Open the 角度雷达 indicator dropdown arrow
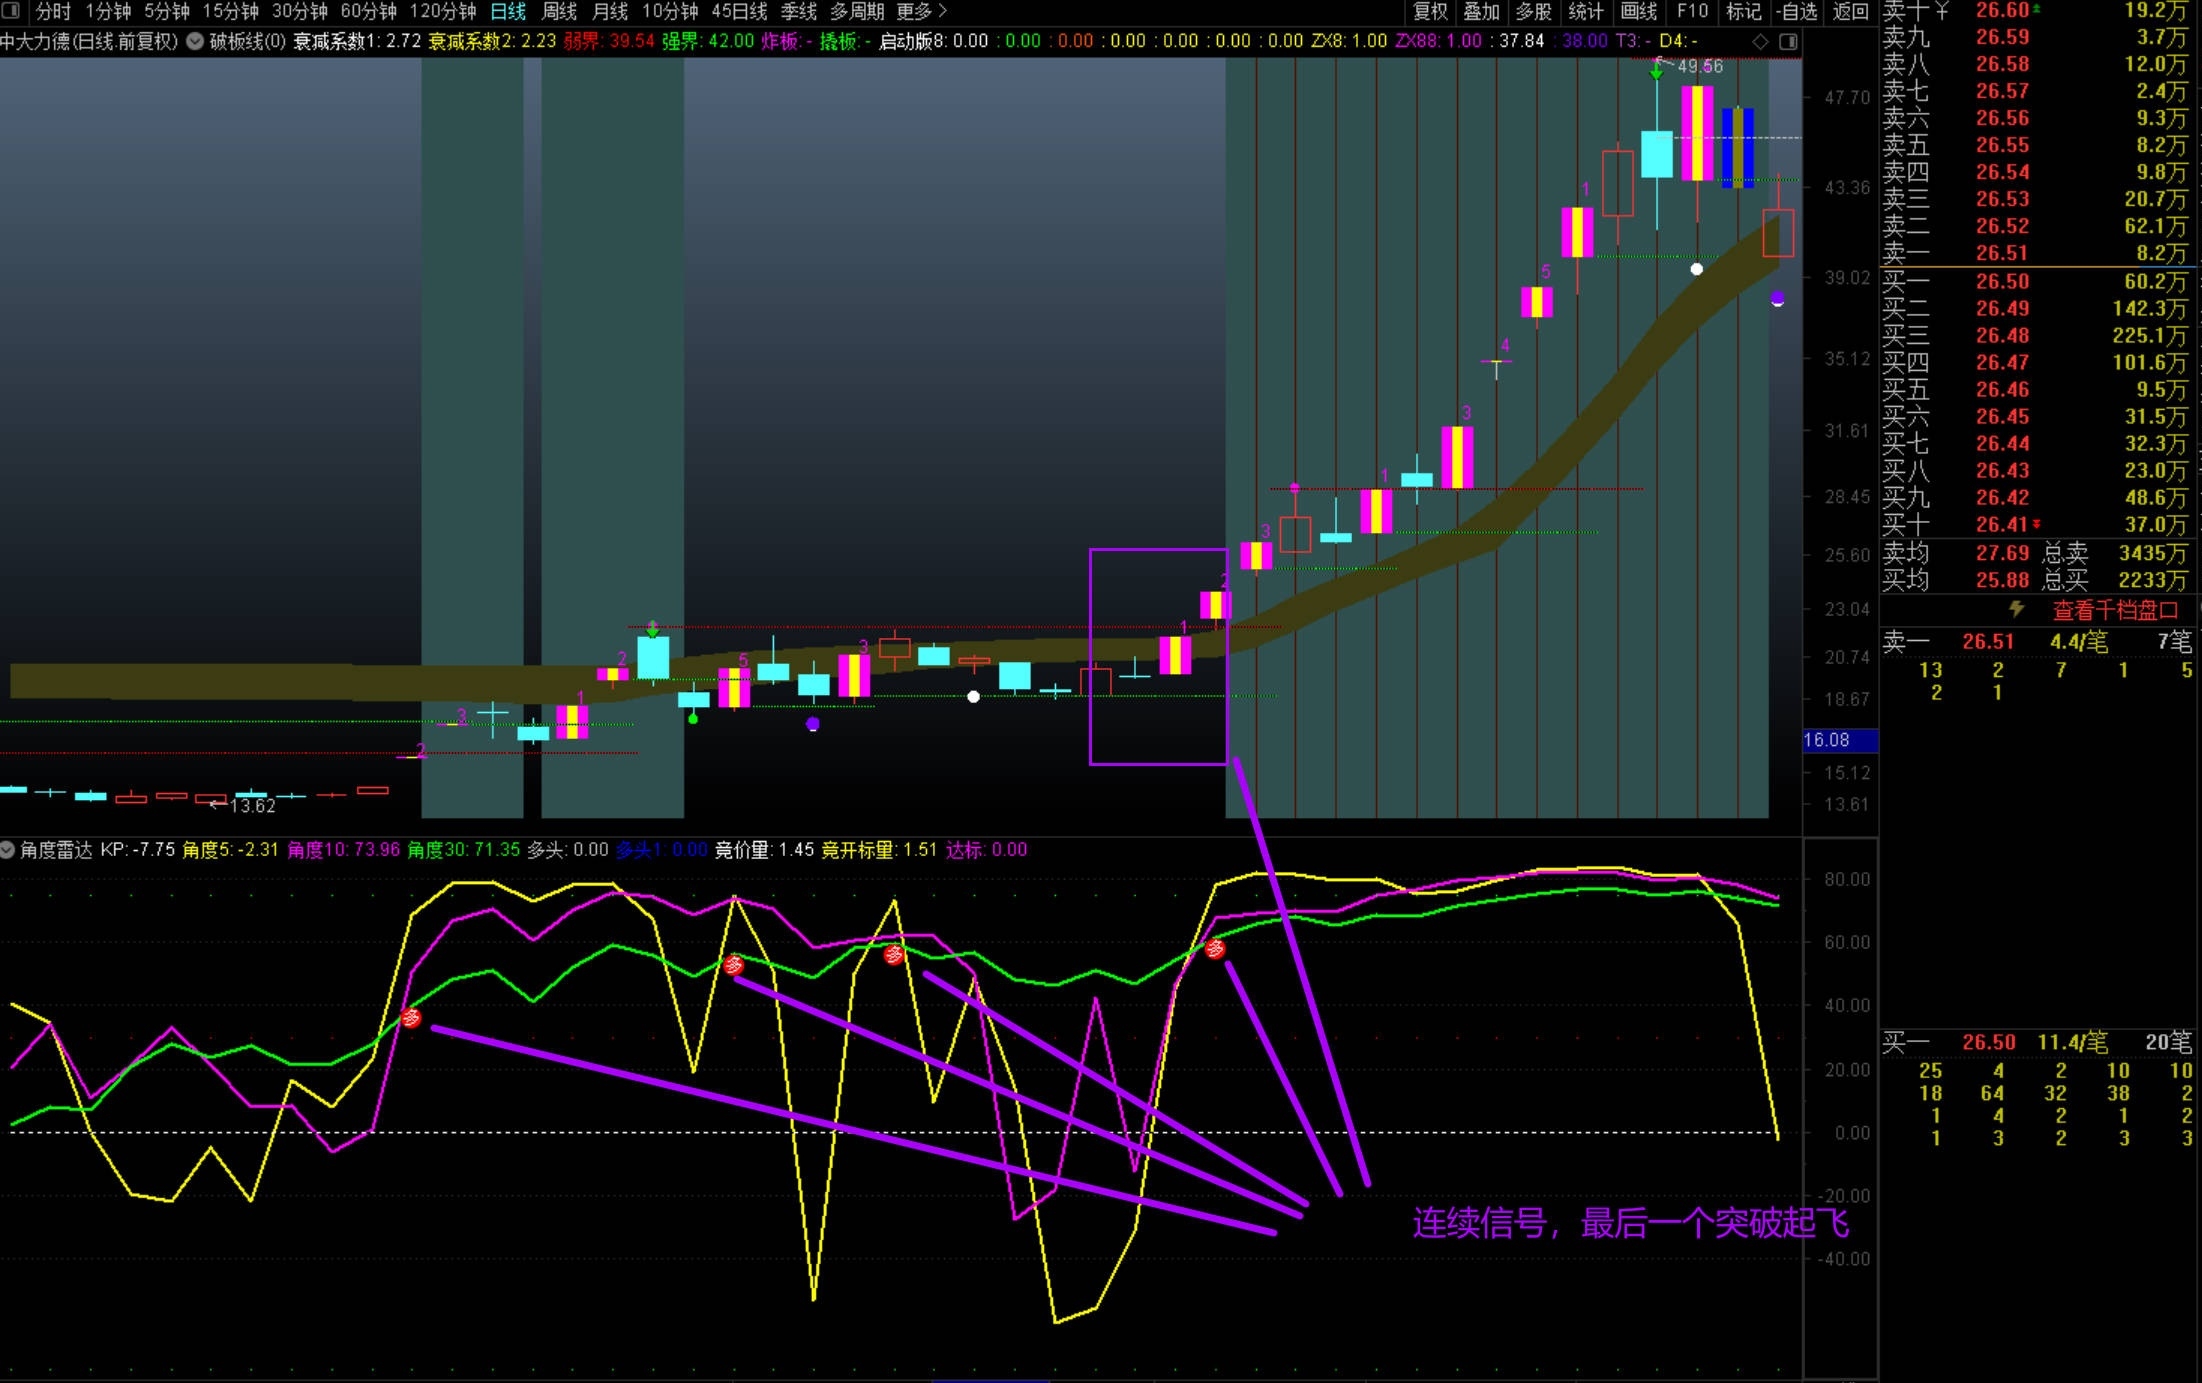2202x1383 pixels. pos(8,850)
